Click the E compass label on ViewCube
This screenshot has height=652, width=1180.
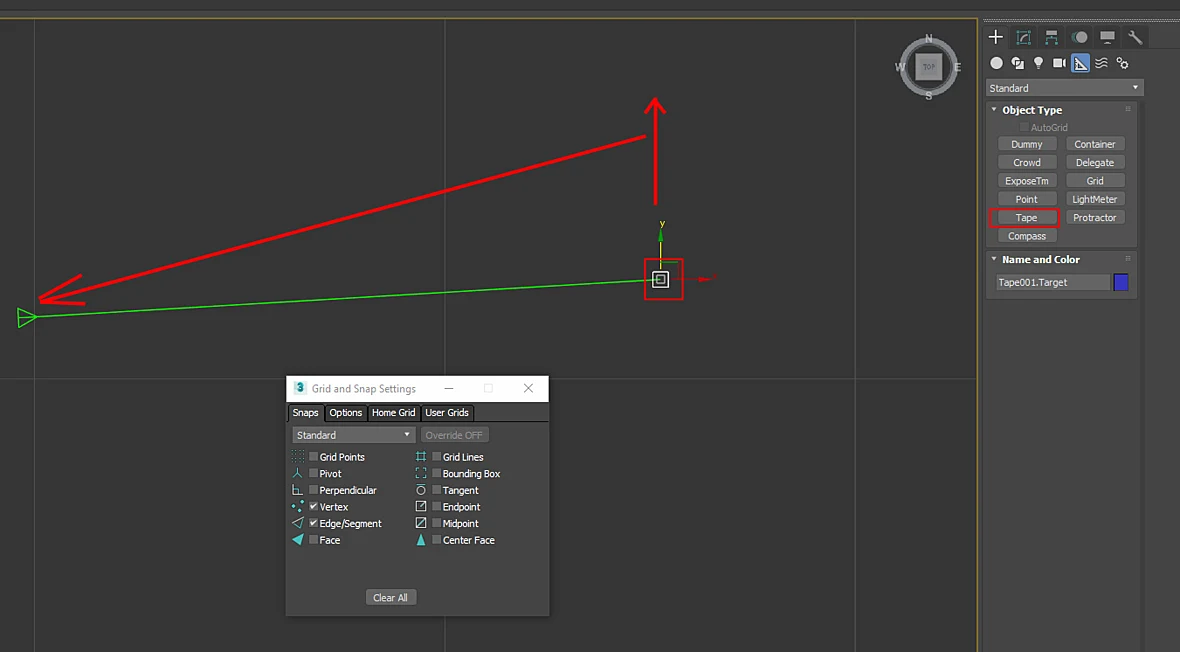pos(957,67)
